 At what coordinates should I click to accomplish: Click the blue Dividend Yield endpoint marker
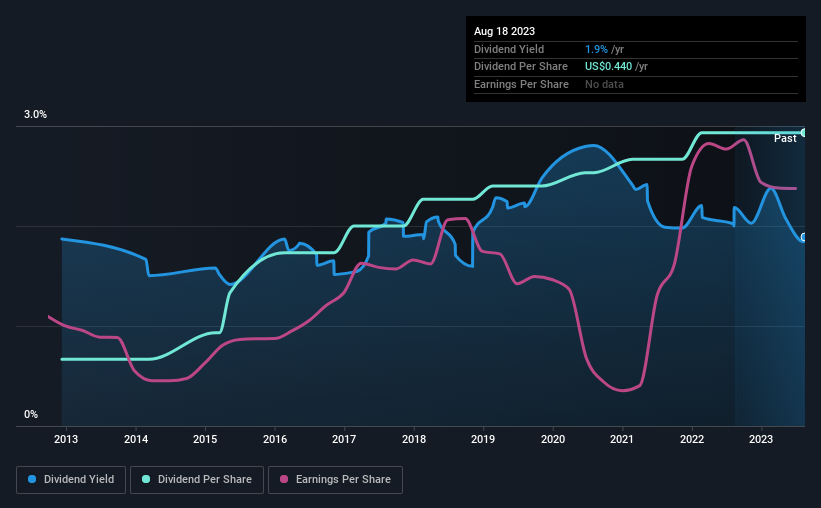(x=804, y=237)
